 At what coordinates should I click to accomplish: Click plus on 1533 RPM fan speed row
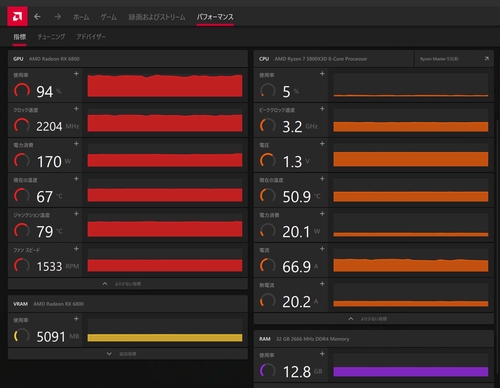tap(76, 249)
